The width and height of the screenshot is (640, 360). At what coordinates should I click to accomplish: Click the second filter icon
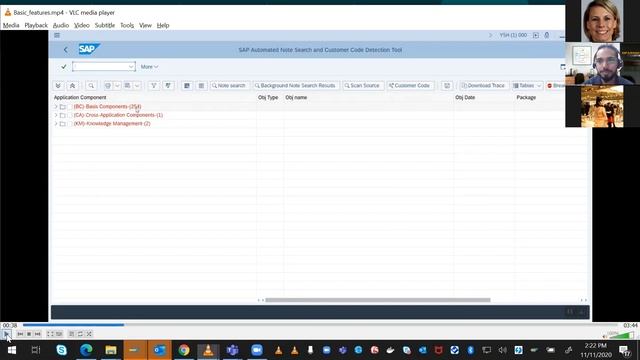[x=168, y=86]
